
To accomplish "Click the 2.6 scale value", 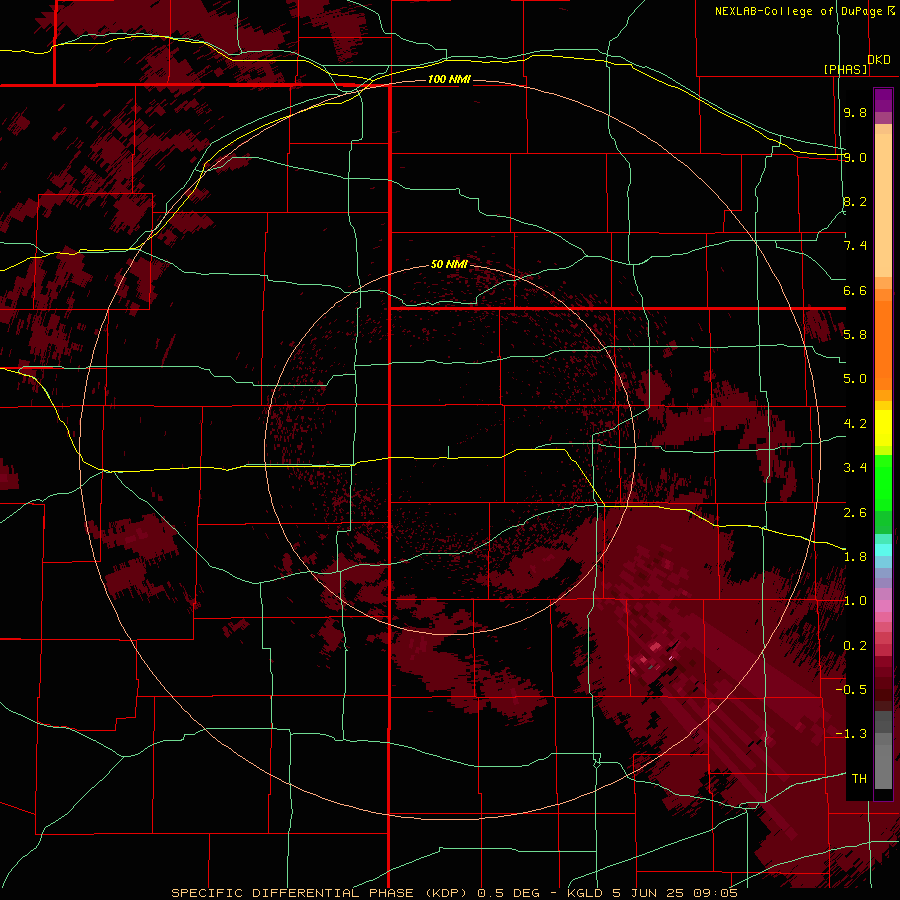I will pos(855,513).
